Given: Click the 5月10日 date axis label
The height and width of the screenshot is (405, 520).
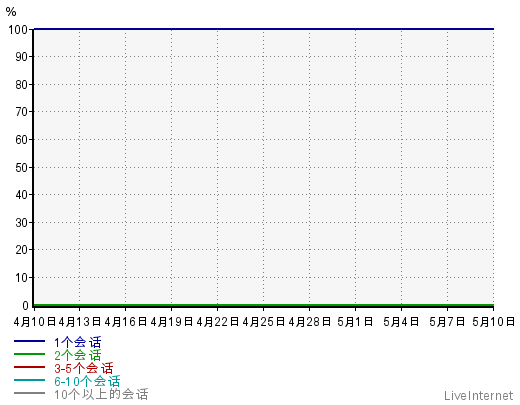Looking at the screenshot, I should (x=494, y=322).
